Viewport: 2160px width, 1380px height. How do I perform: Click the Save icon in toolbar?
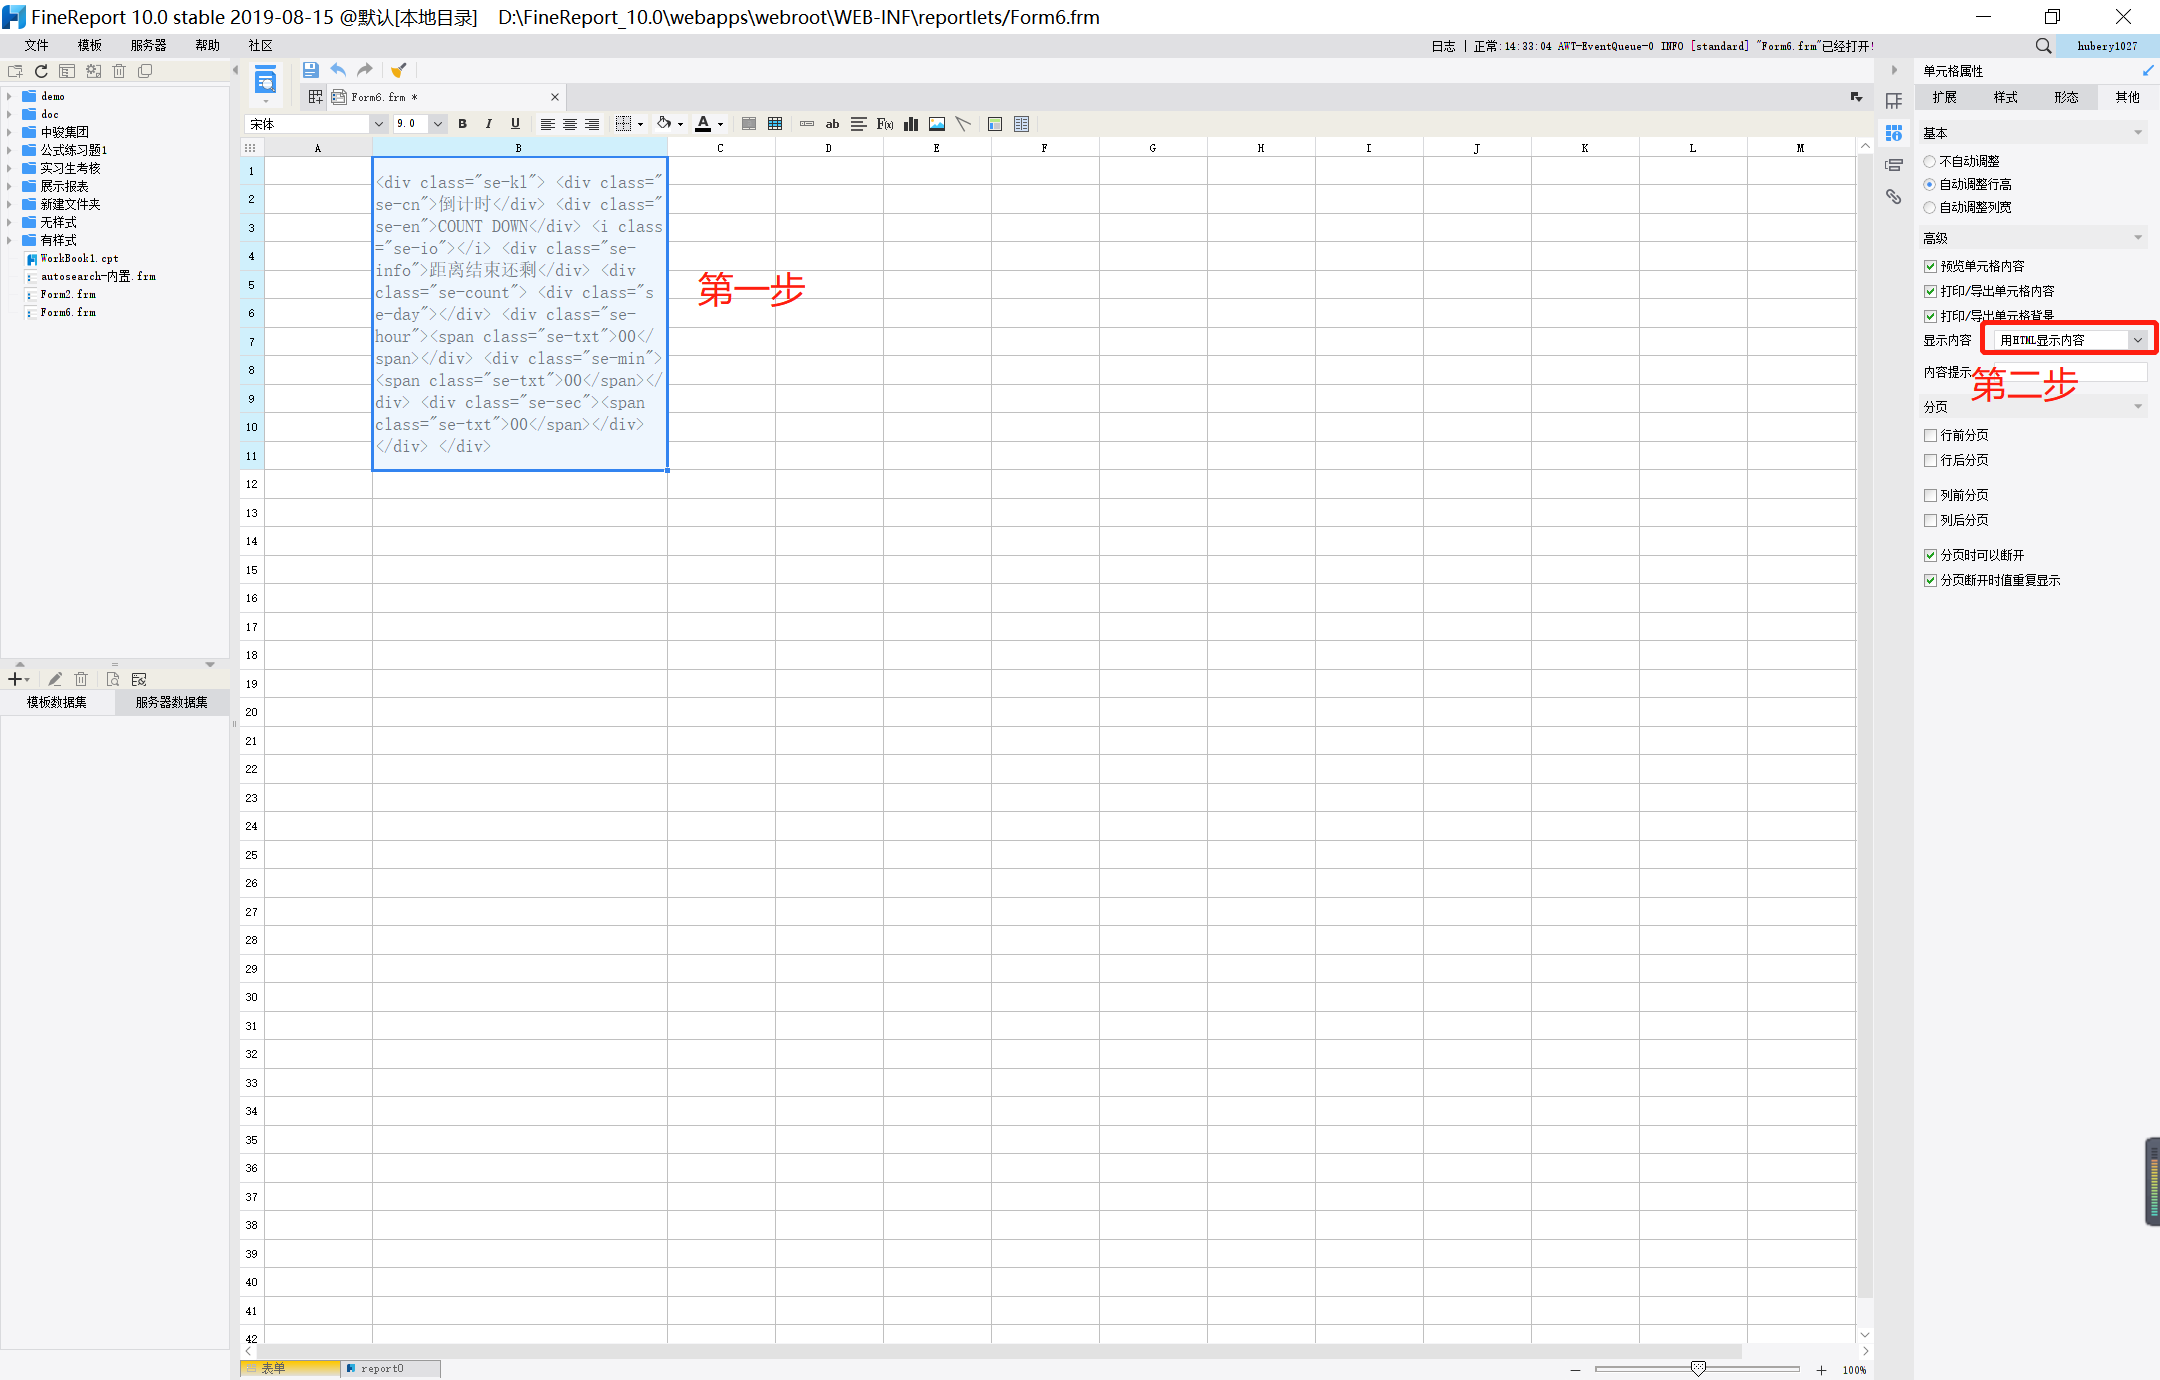point(310,70)
